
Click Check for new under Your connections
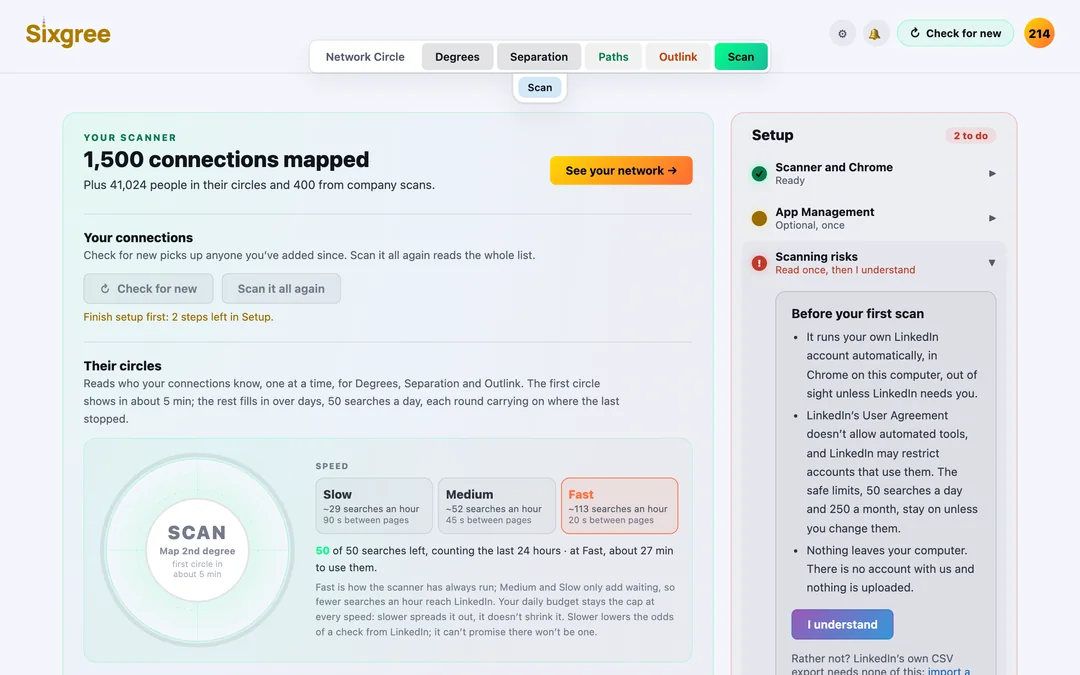pos(148,289)
